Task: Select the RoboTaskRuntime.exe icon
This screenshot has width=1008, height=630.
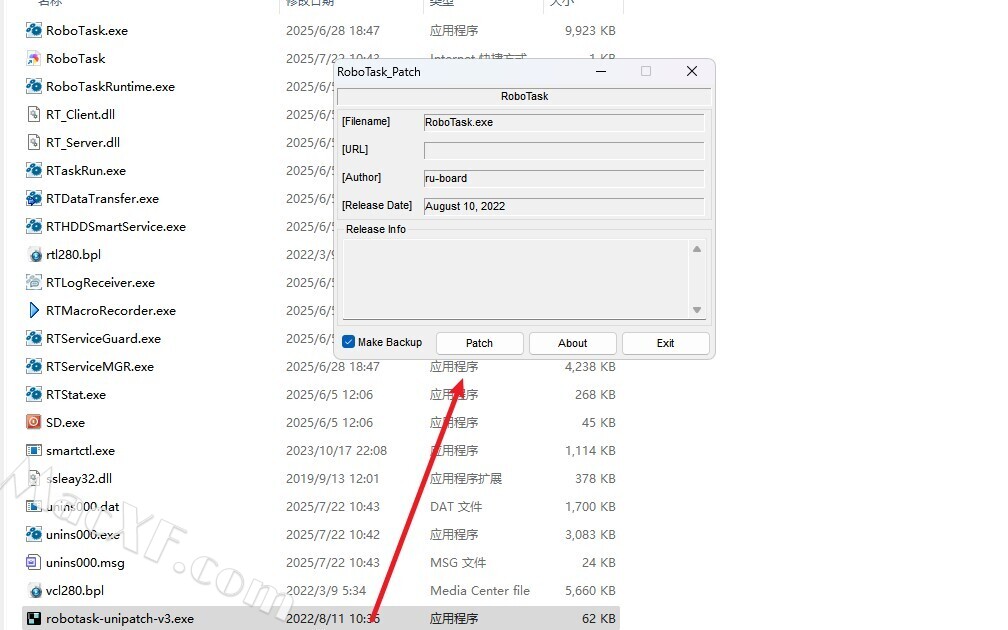Action: pyautogui.click(x=33, y=86)
